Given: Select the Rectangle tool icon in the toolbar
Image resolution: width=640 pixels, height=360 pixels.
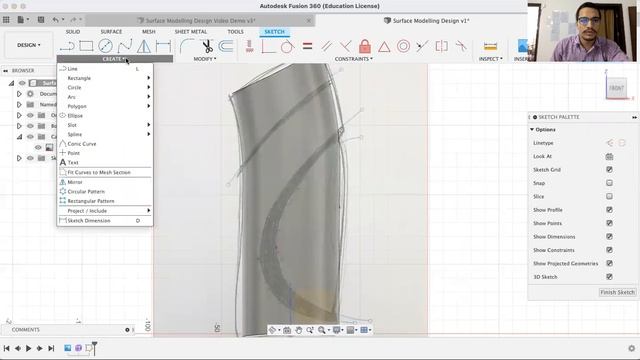Looking at the screenshot, I should point(86,46).
